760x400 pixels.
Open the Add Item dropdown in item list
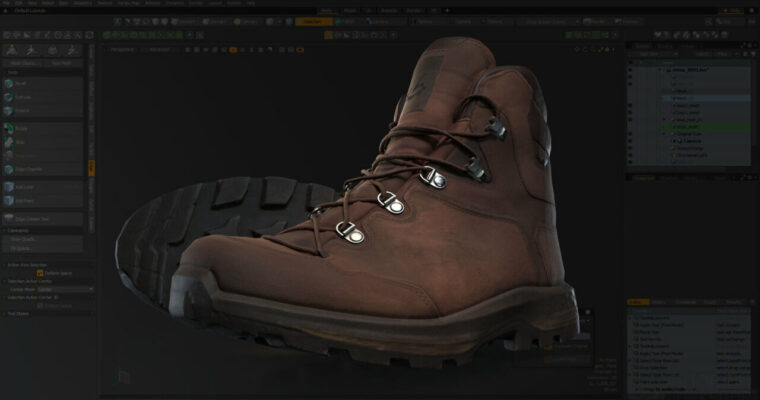(x=653, y=54)
